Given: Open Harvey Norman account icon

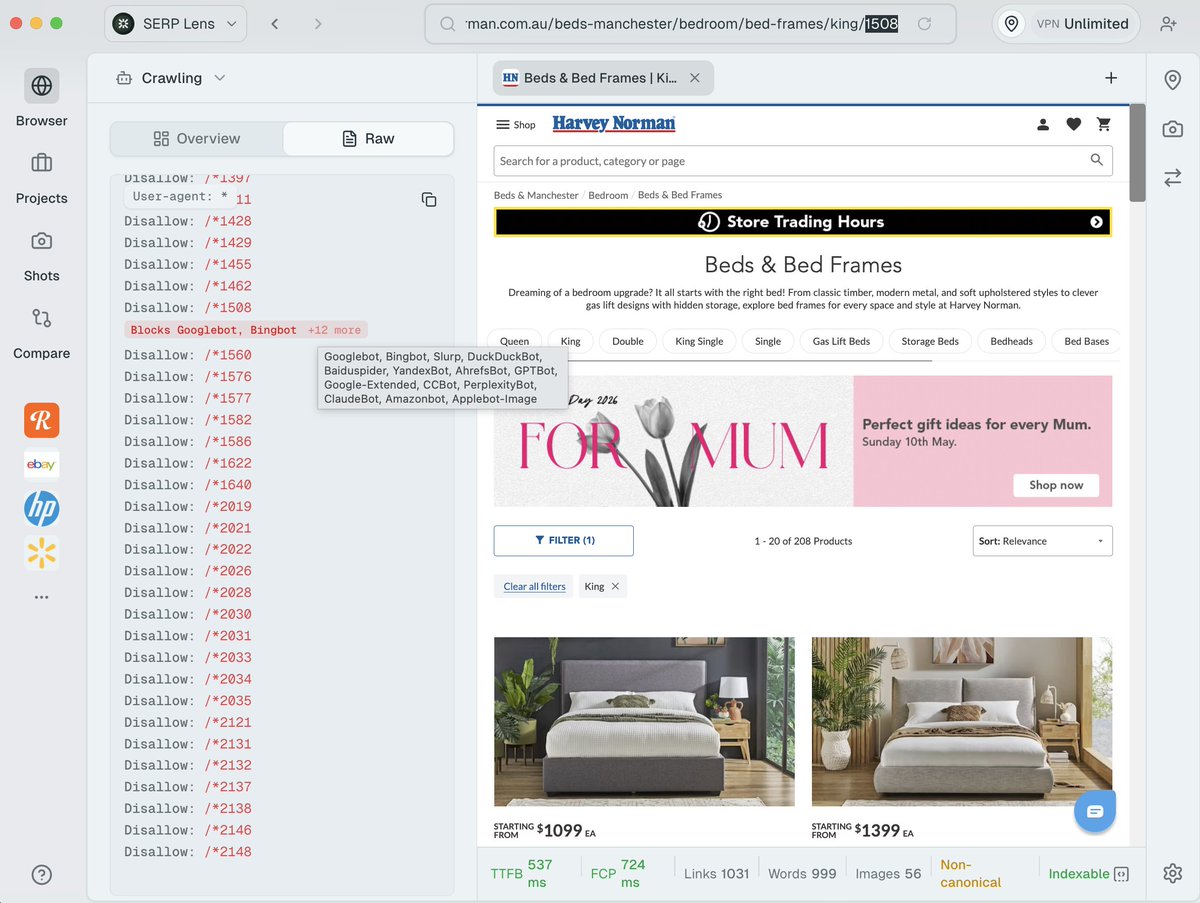Looking at the screenshot, I should coord(1043,124).
